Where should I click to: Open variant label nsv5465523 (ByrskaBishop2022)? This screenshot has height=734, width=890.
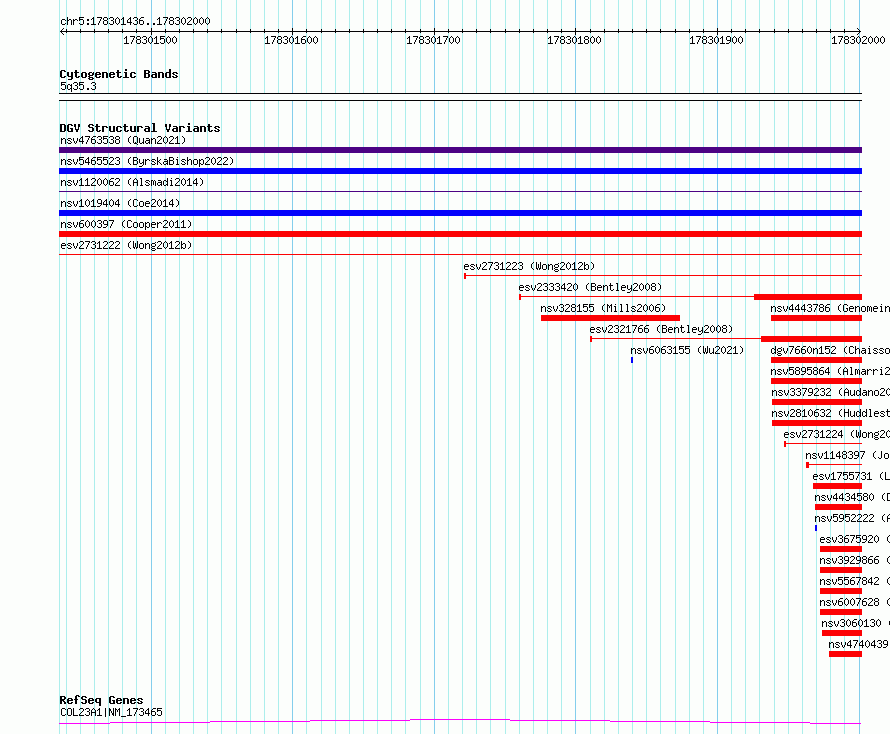click(x=147, y=161)
